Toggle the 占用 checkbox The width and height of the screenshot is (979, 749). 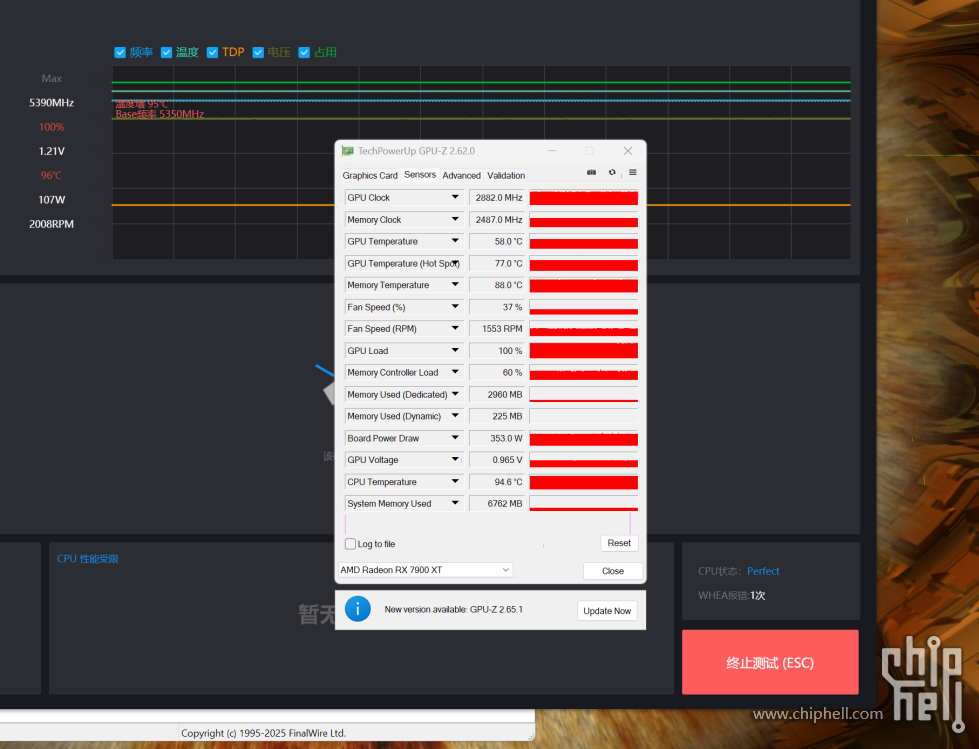tap(304, 52)
